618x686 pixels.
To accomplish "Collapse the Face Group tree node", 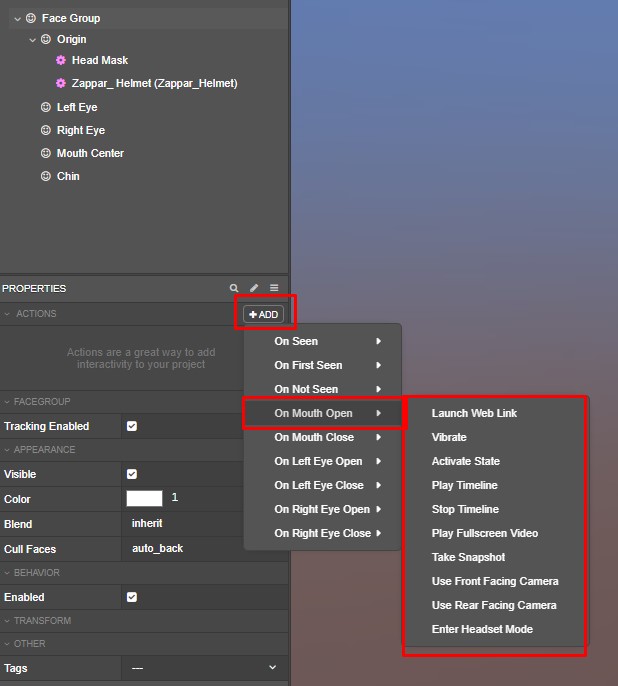I will [17, 19].
